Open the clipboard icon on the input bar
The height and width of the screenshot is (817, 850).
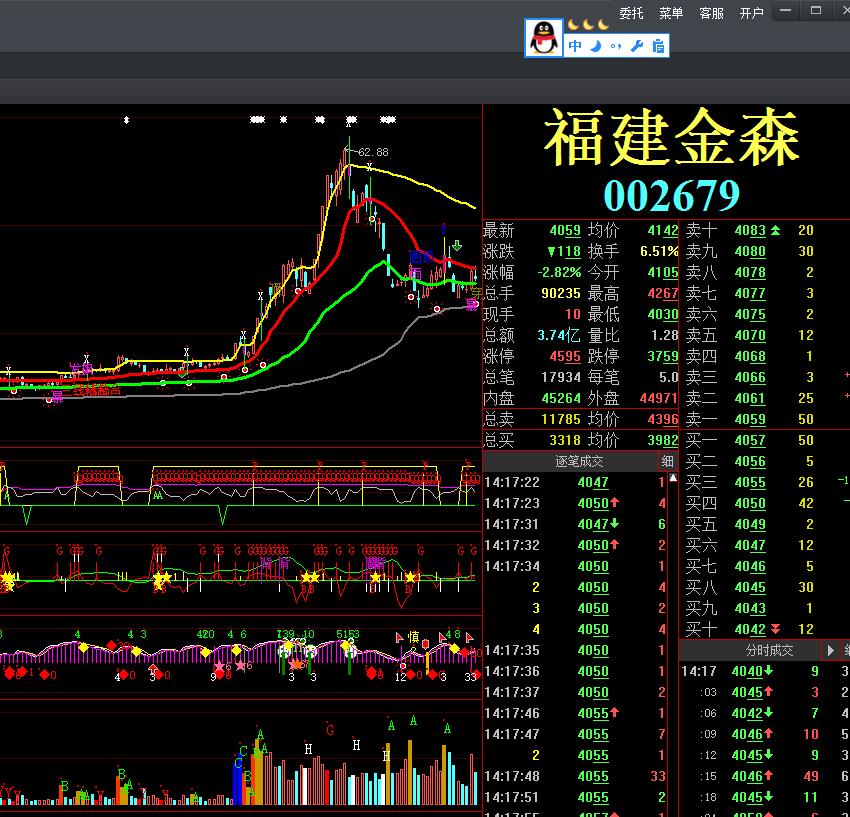click(658, 46)
